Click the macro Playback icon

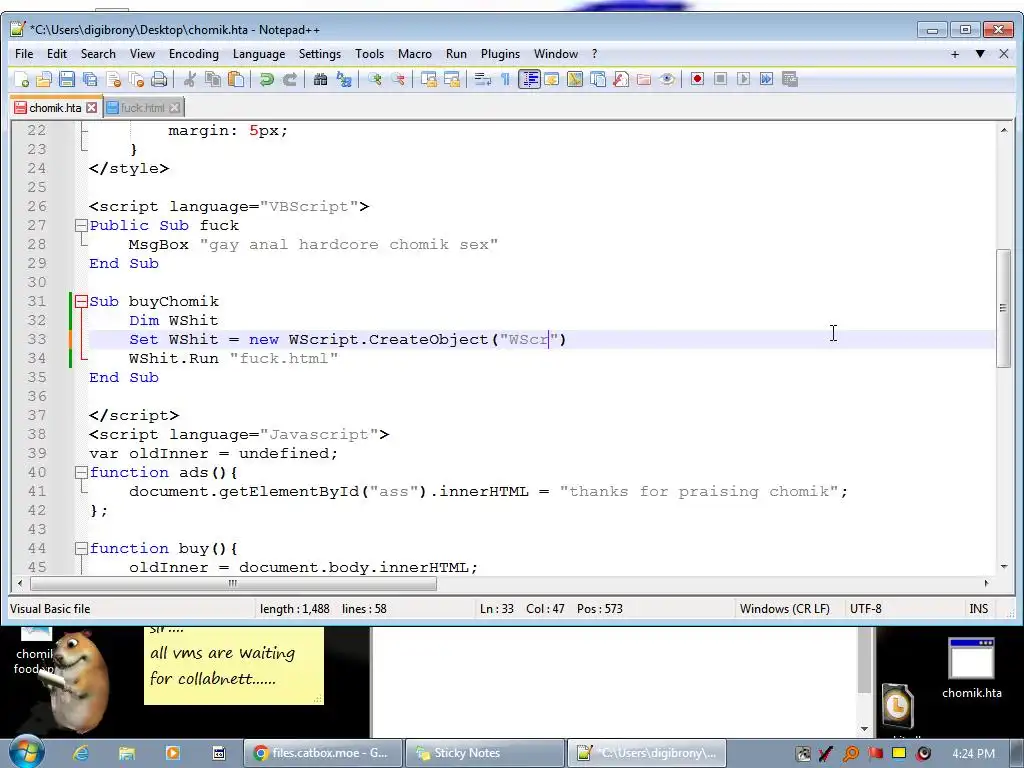(x=743, y=80)
